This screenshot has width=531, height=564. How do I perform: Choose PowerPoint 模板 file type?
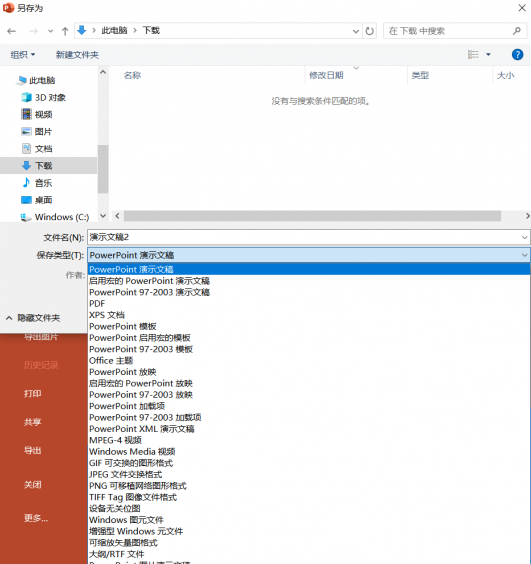tap(309, 326)
